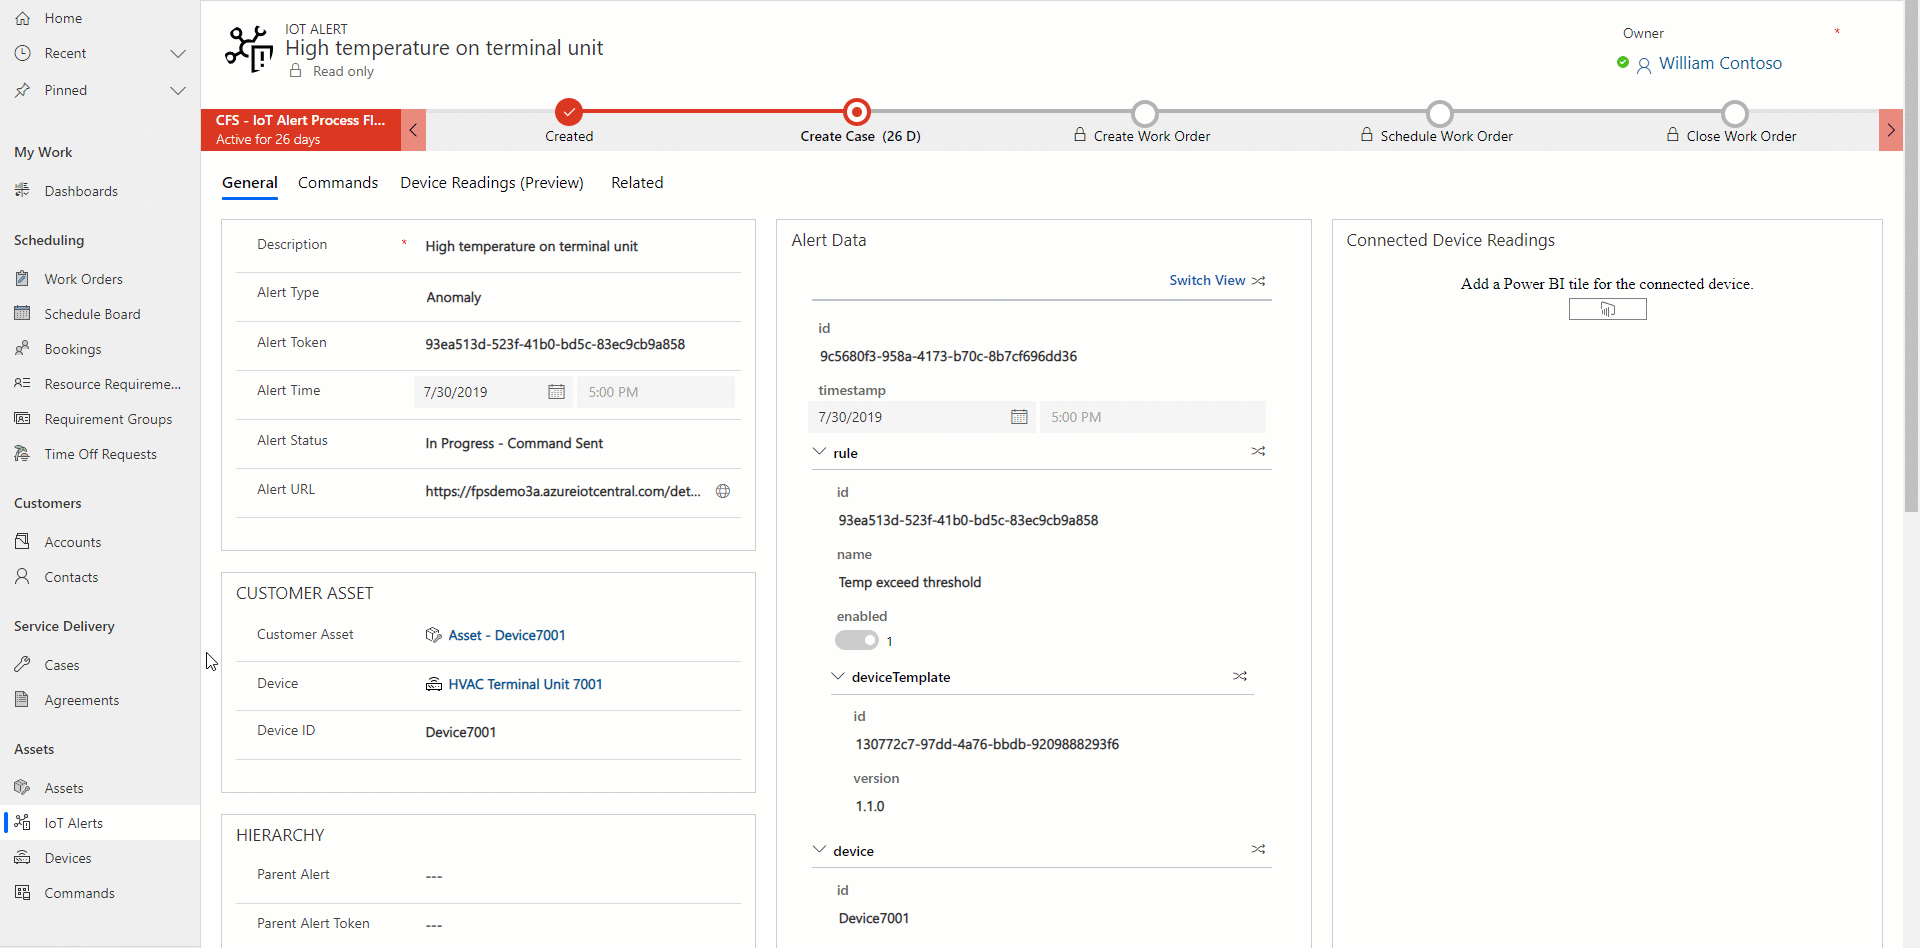Open Bookings in the sidebar
The width and height of the screenshot is (1920, 948).
pos(72,349)
